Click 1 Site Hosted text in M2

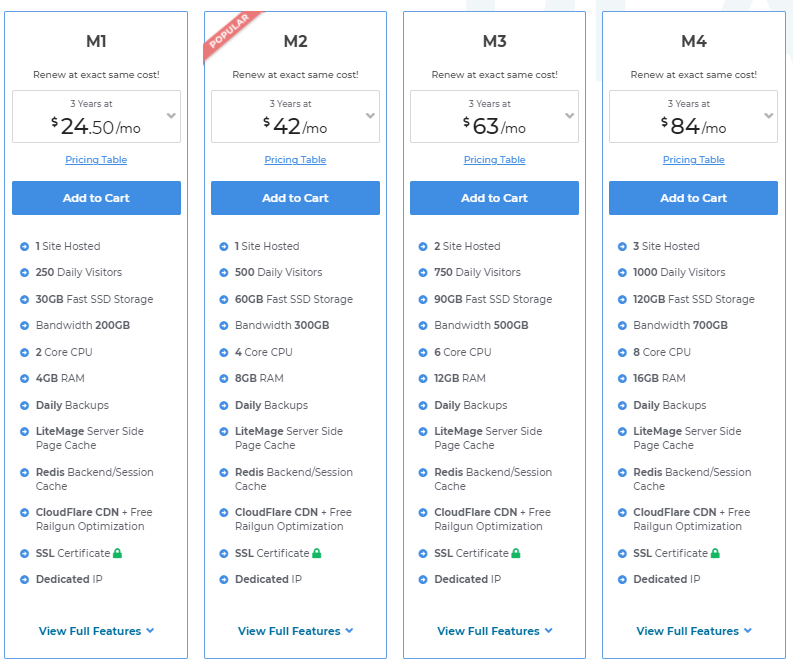point(267,246)
